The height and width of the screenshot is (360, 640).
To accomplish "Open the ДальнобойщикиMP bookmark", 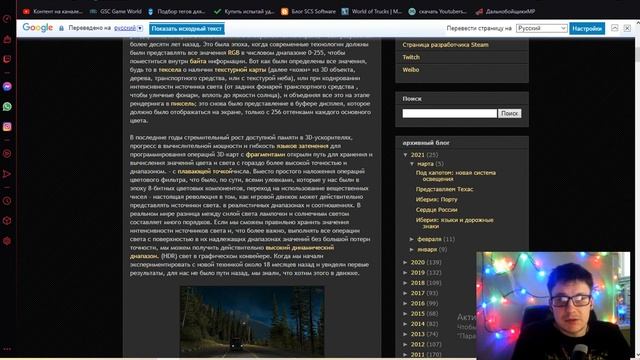I will [505, 11].
